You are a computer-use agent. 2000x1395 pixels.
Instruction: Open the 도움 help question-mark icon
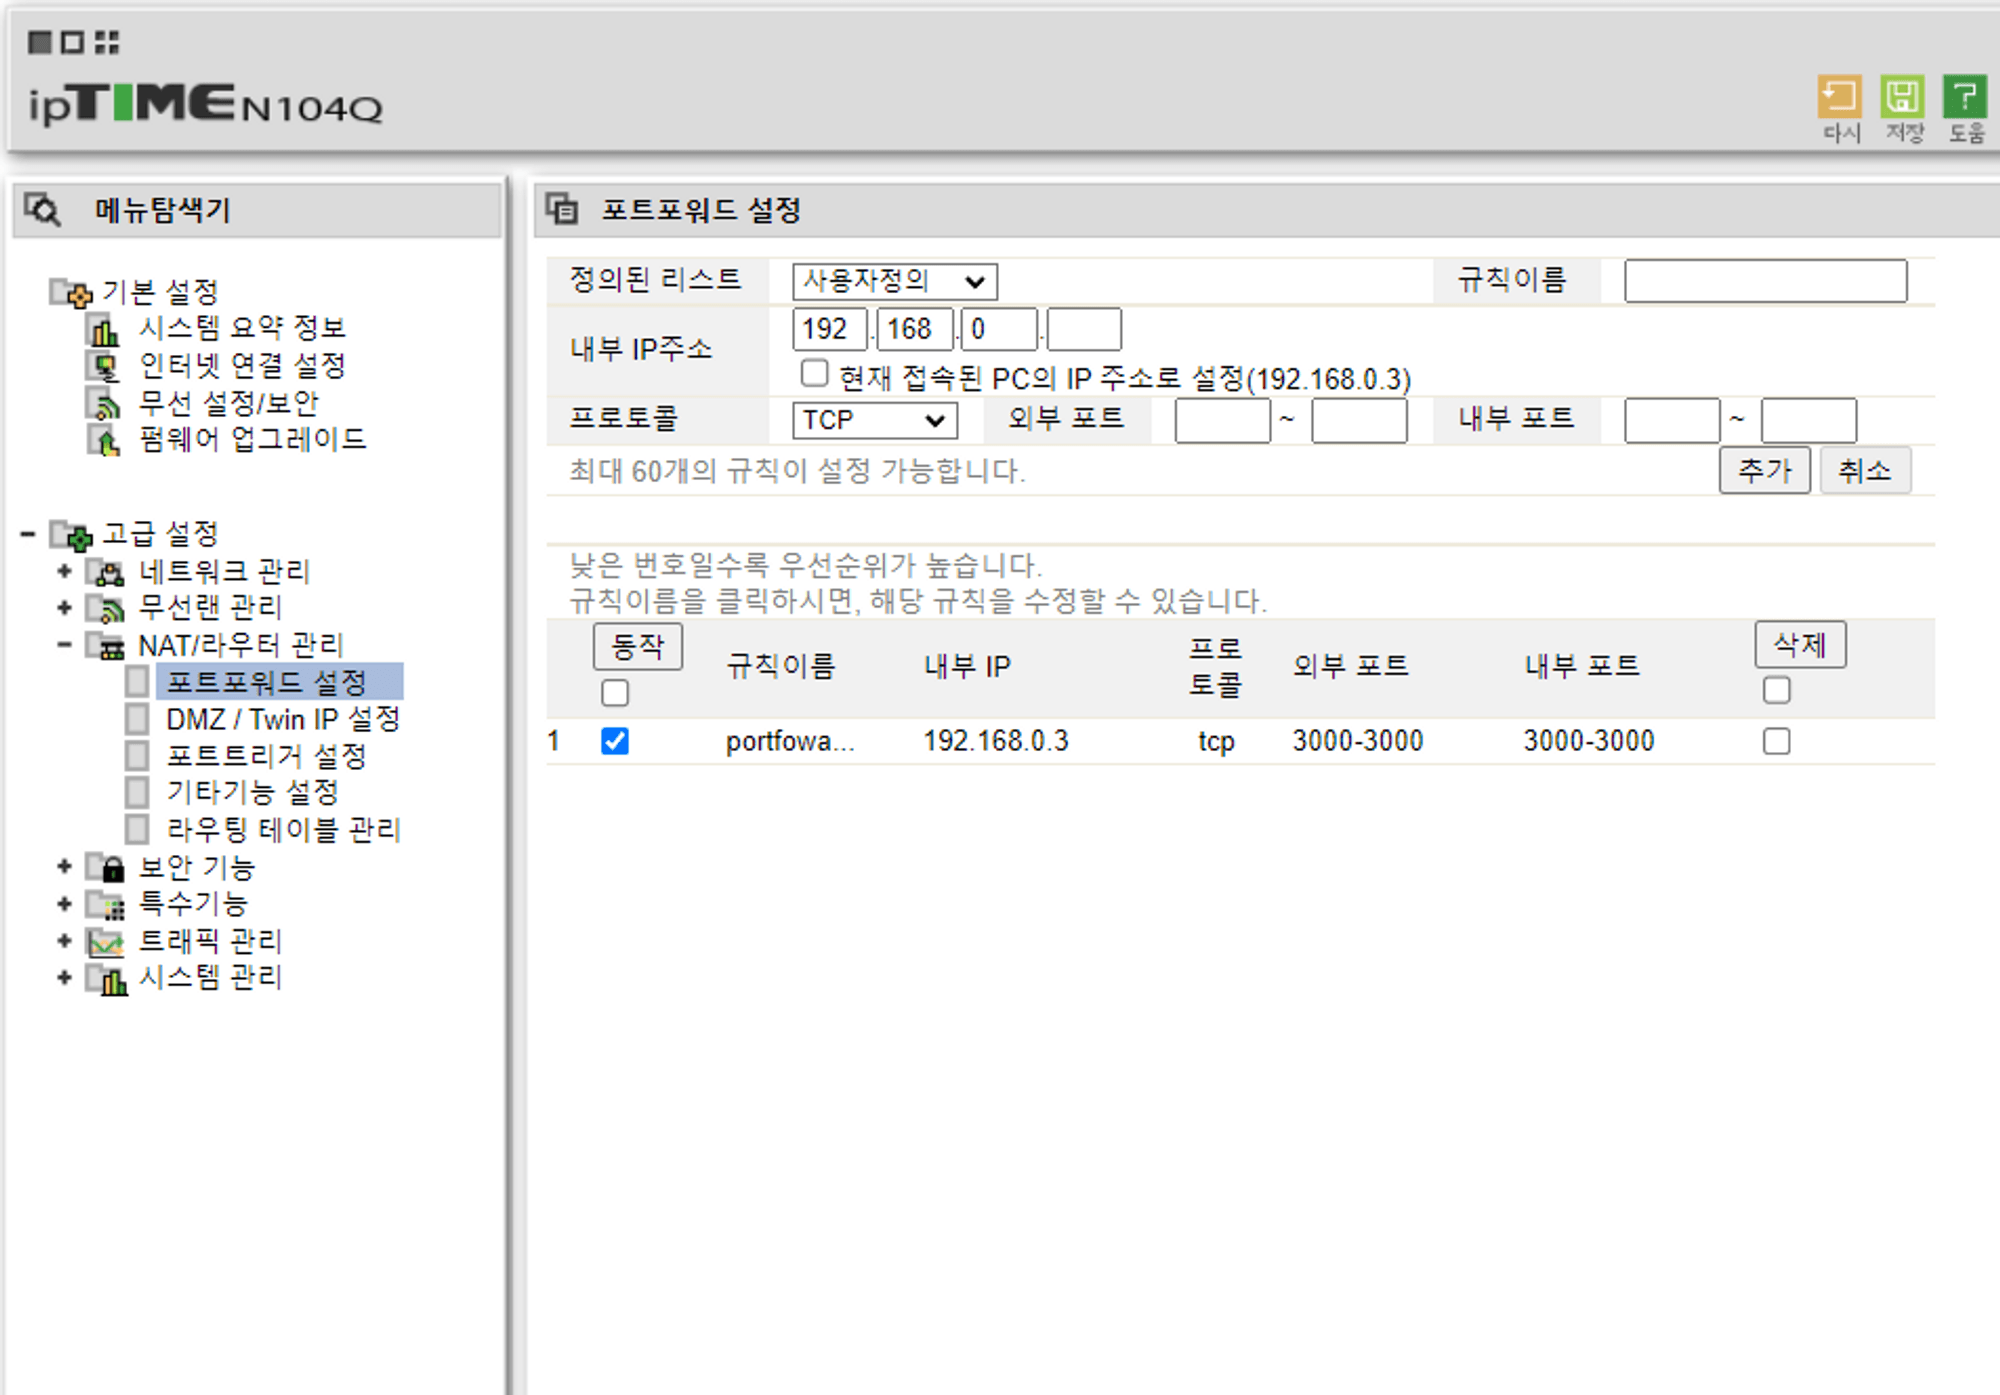point(1963,98)
